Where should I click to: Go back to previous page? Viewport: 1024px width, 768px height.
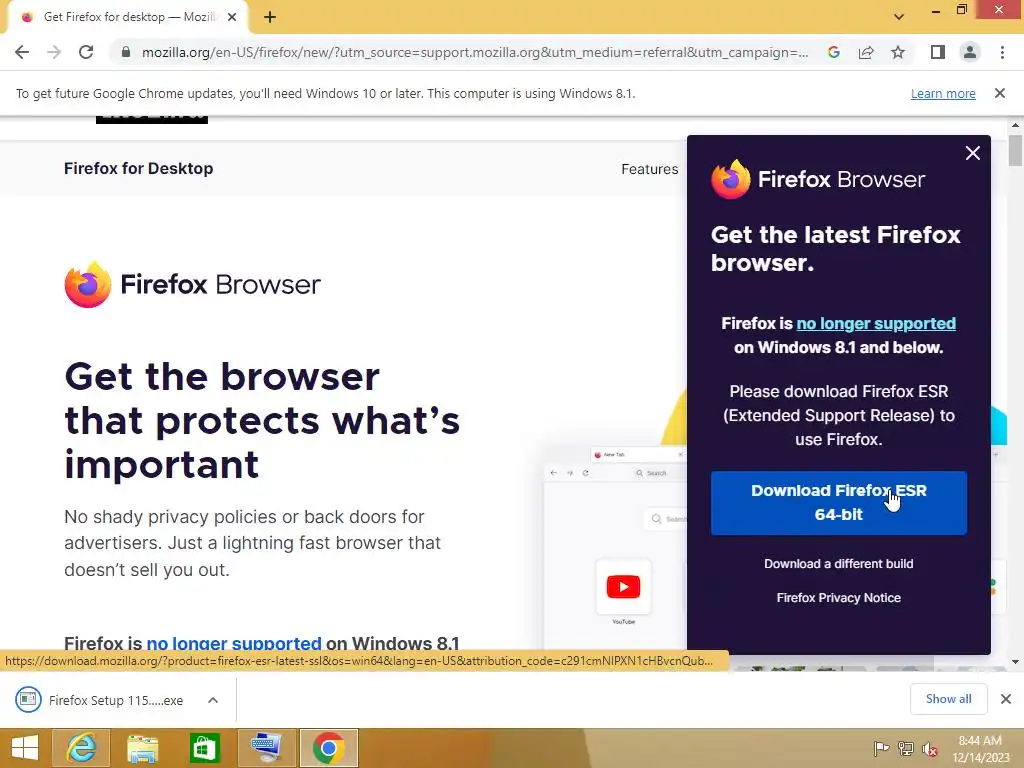click(22, 52)
